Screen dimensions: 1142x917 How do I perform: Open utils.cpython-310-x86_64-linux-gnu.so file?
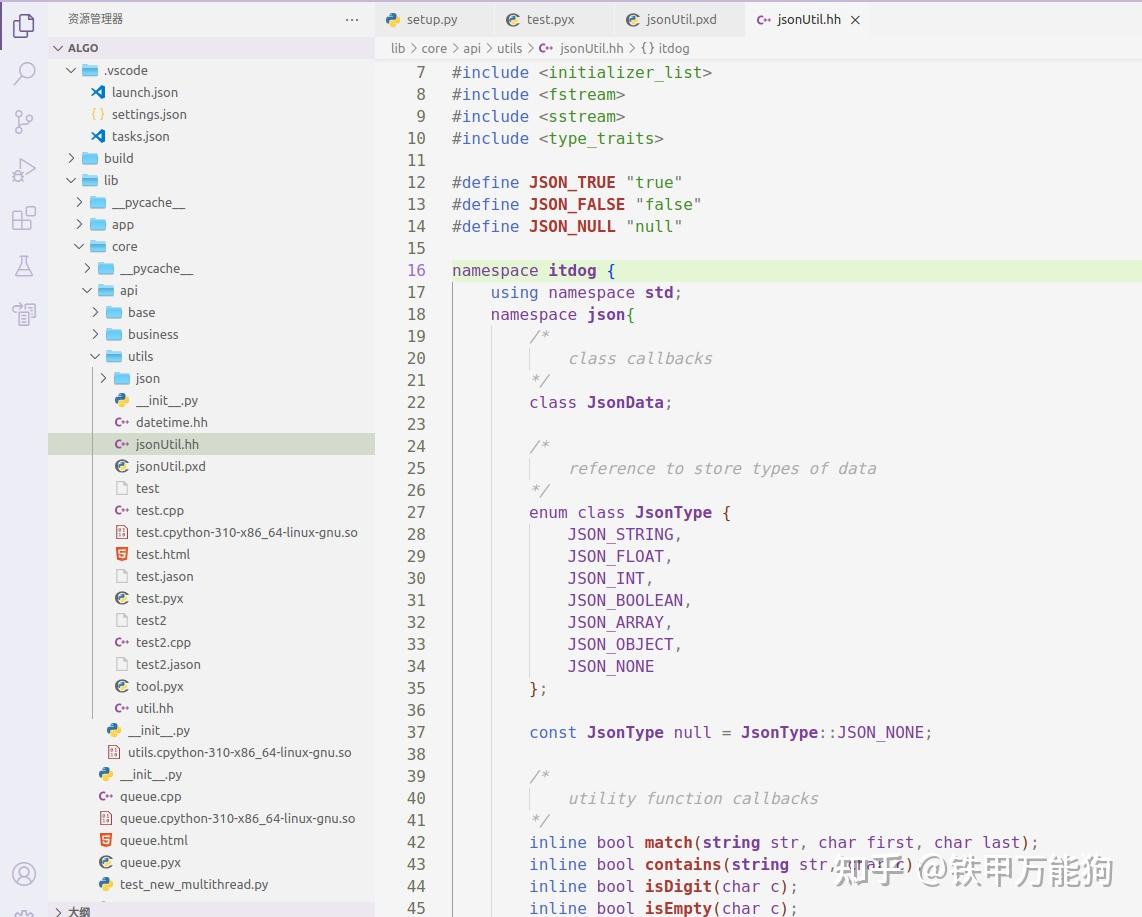pyautogui.click(x=211, y=752)
